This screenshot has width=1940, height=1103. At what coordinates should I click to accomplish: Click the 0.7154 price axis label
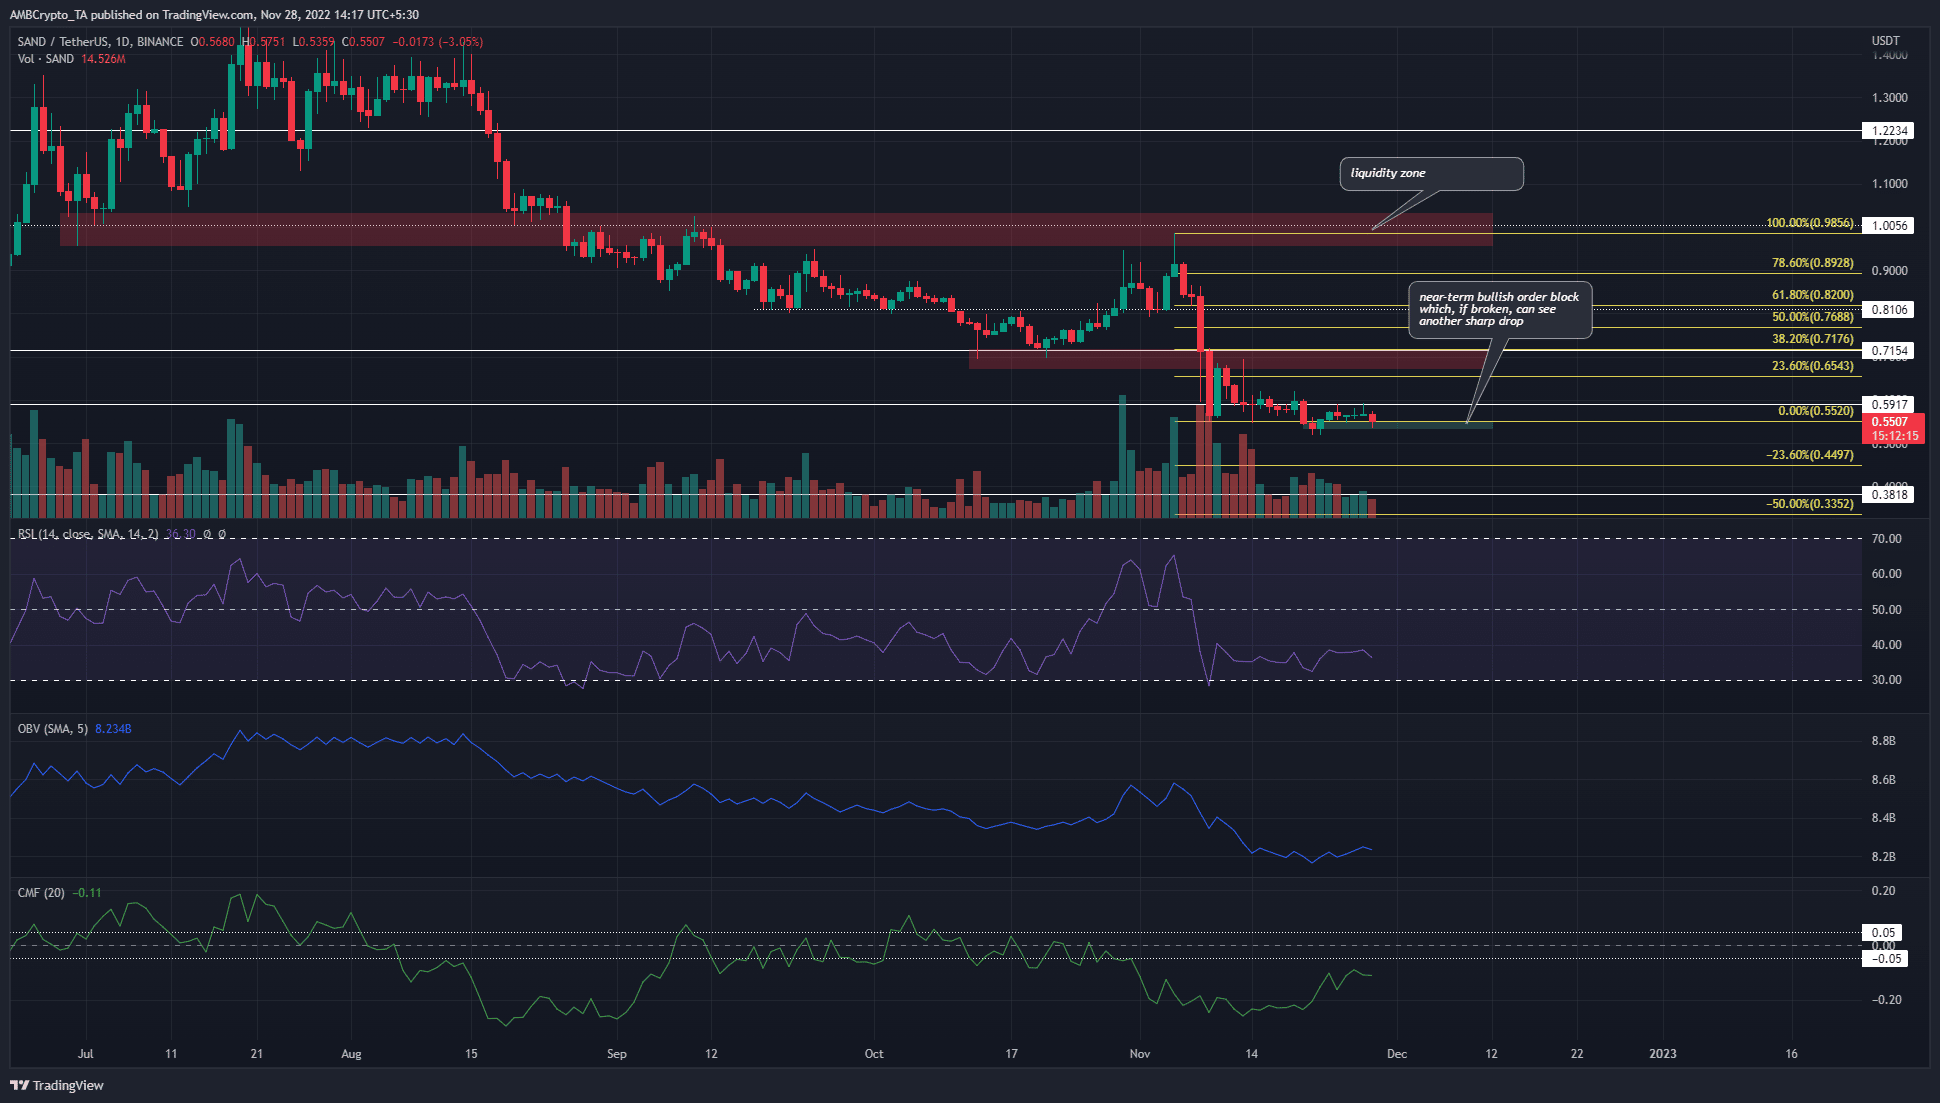click(1889, 351)
